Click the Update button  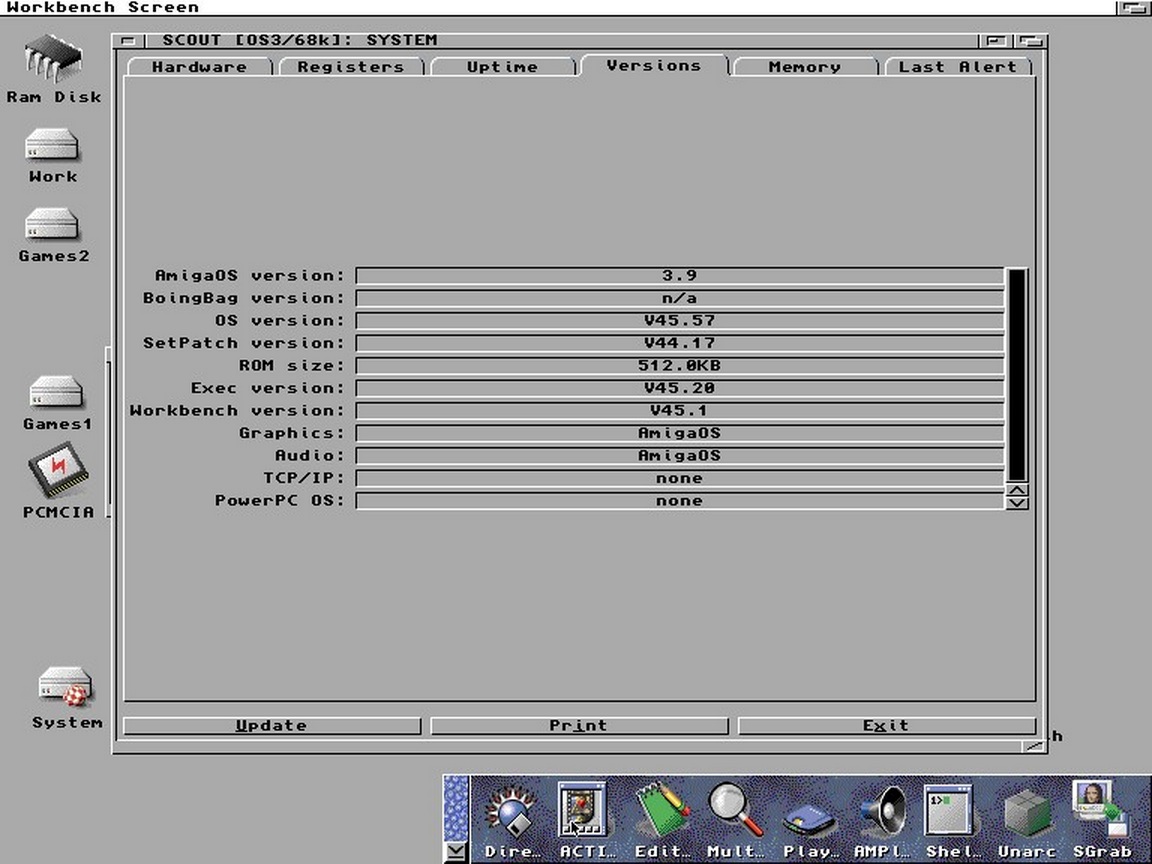coord(272,726)
